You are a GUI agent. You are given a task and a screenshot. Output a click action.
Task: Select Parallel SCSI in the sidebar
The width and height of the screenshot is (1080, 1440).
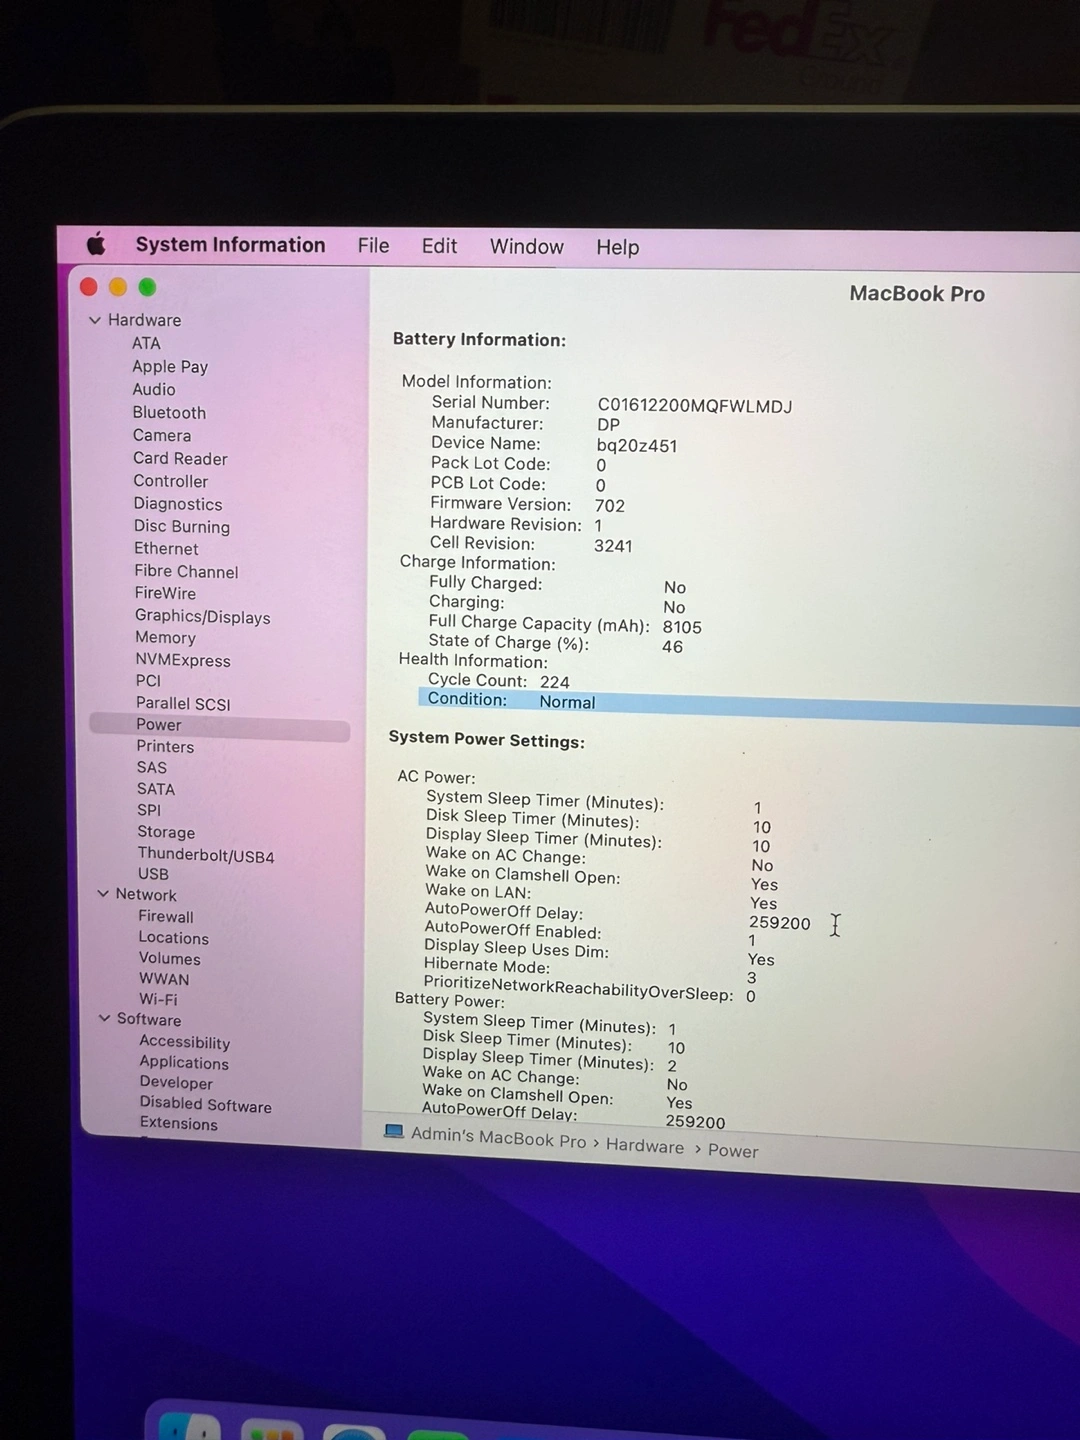point(183,703)
